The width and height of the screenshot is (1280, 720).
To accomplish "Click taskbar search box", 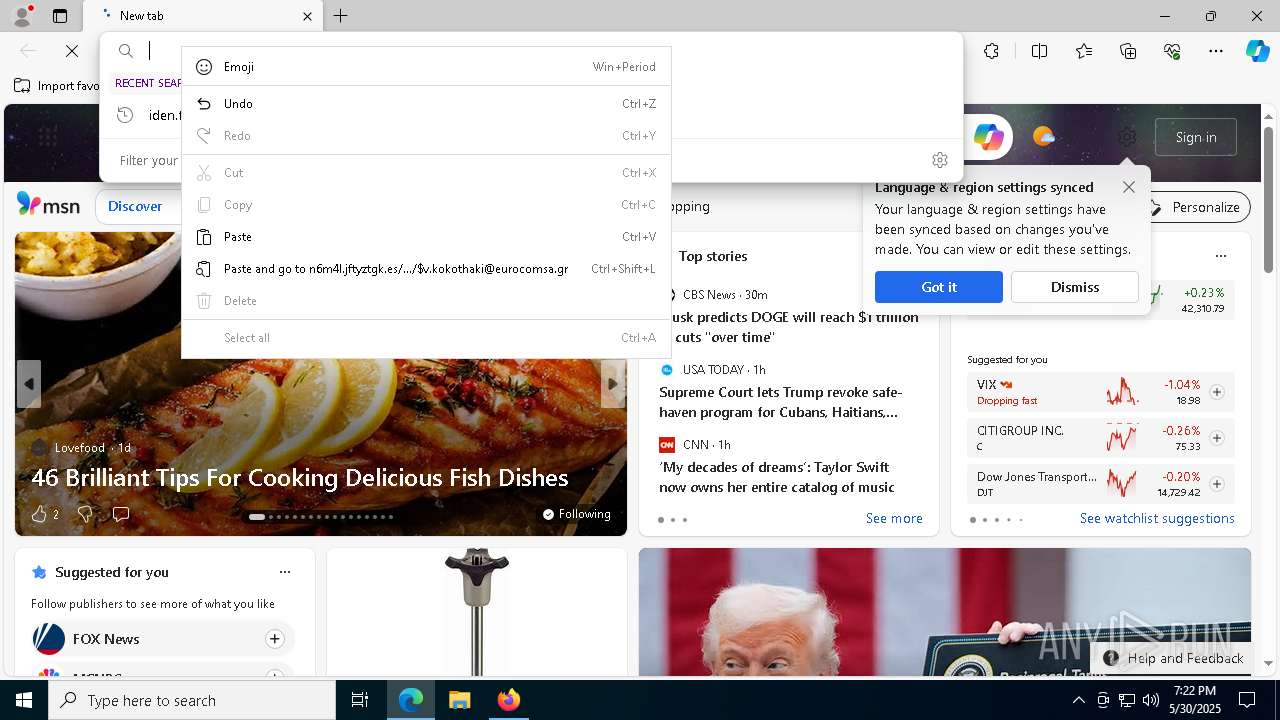I will click(192, 700).
